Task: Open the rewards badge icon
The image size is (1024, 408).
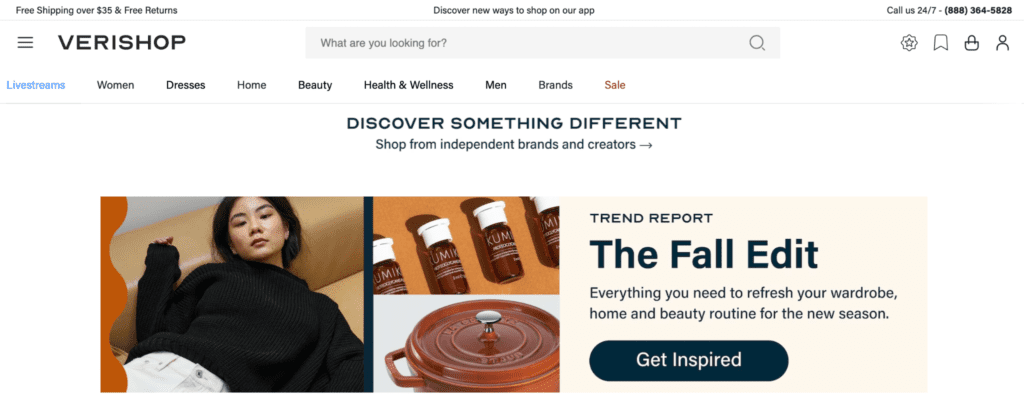Action: click(x=909, y=43)
